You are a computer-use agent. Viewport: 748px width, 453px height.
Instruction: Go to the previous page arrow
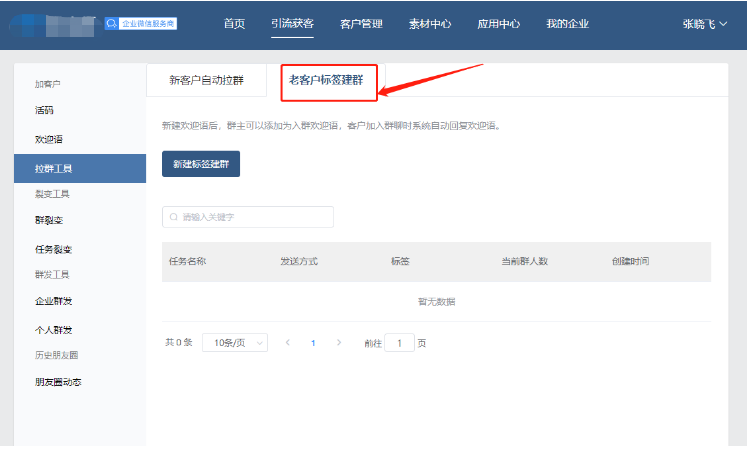click(288, 343)
